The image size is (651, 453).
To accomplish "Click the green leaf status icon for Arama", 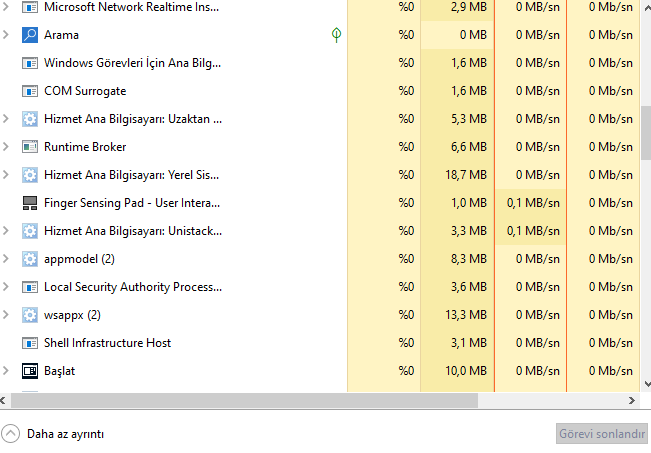I will 336,35.
